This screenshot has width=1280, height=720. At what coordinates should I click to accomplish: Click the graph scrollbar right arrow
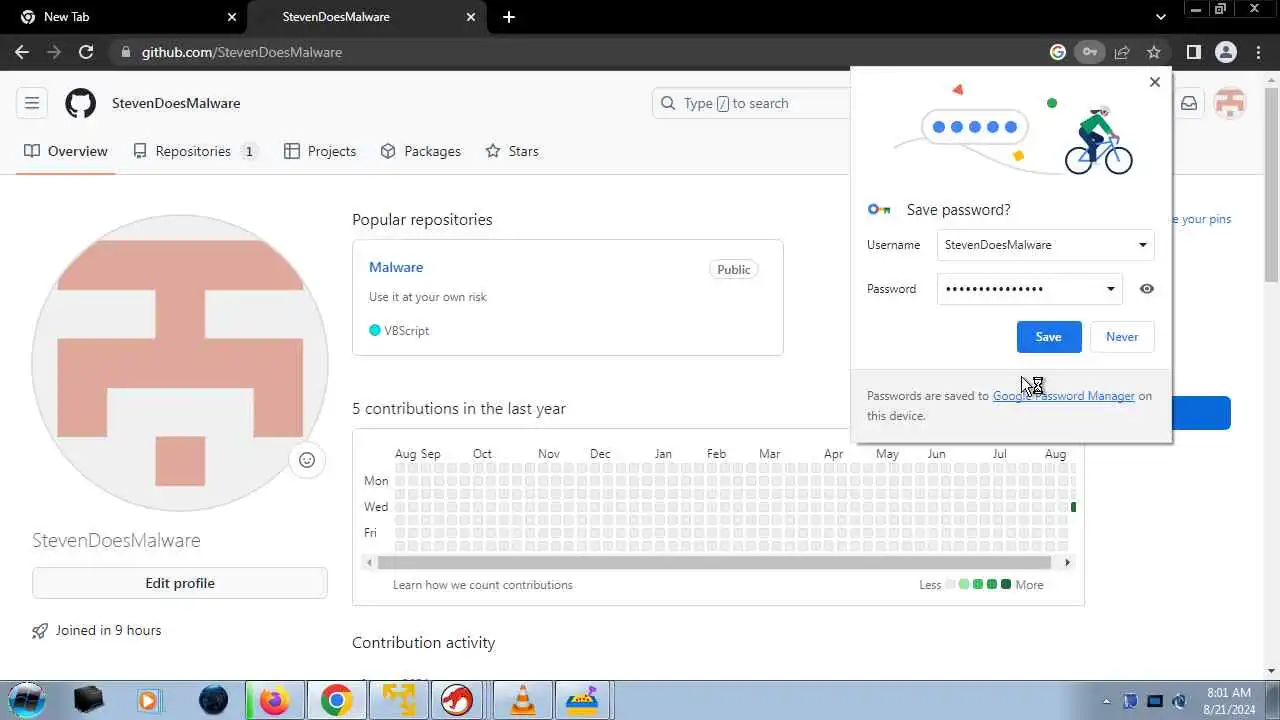coord(1067,563)
